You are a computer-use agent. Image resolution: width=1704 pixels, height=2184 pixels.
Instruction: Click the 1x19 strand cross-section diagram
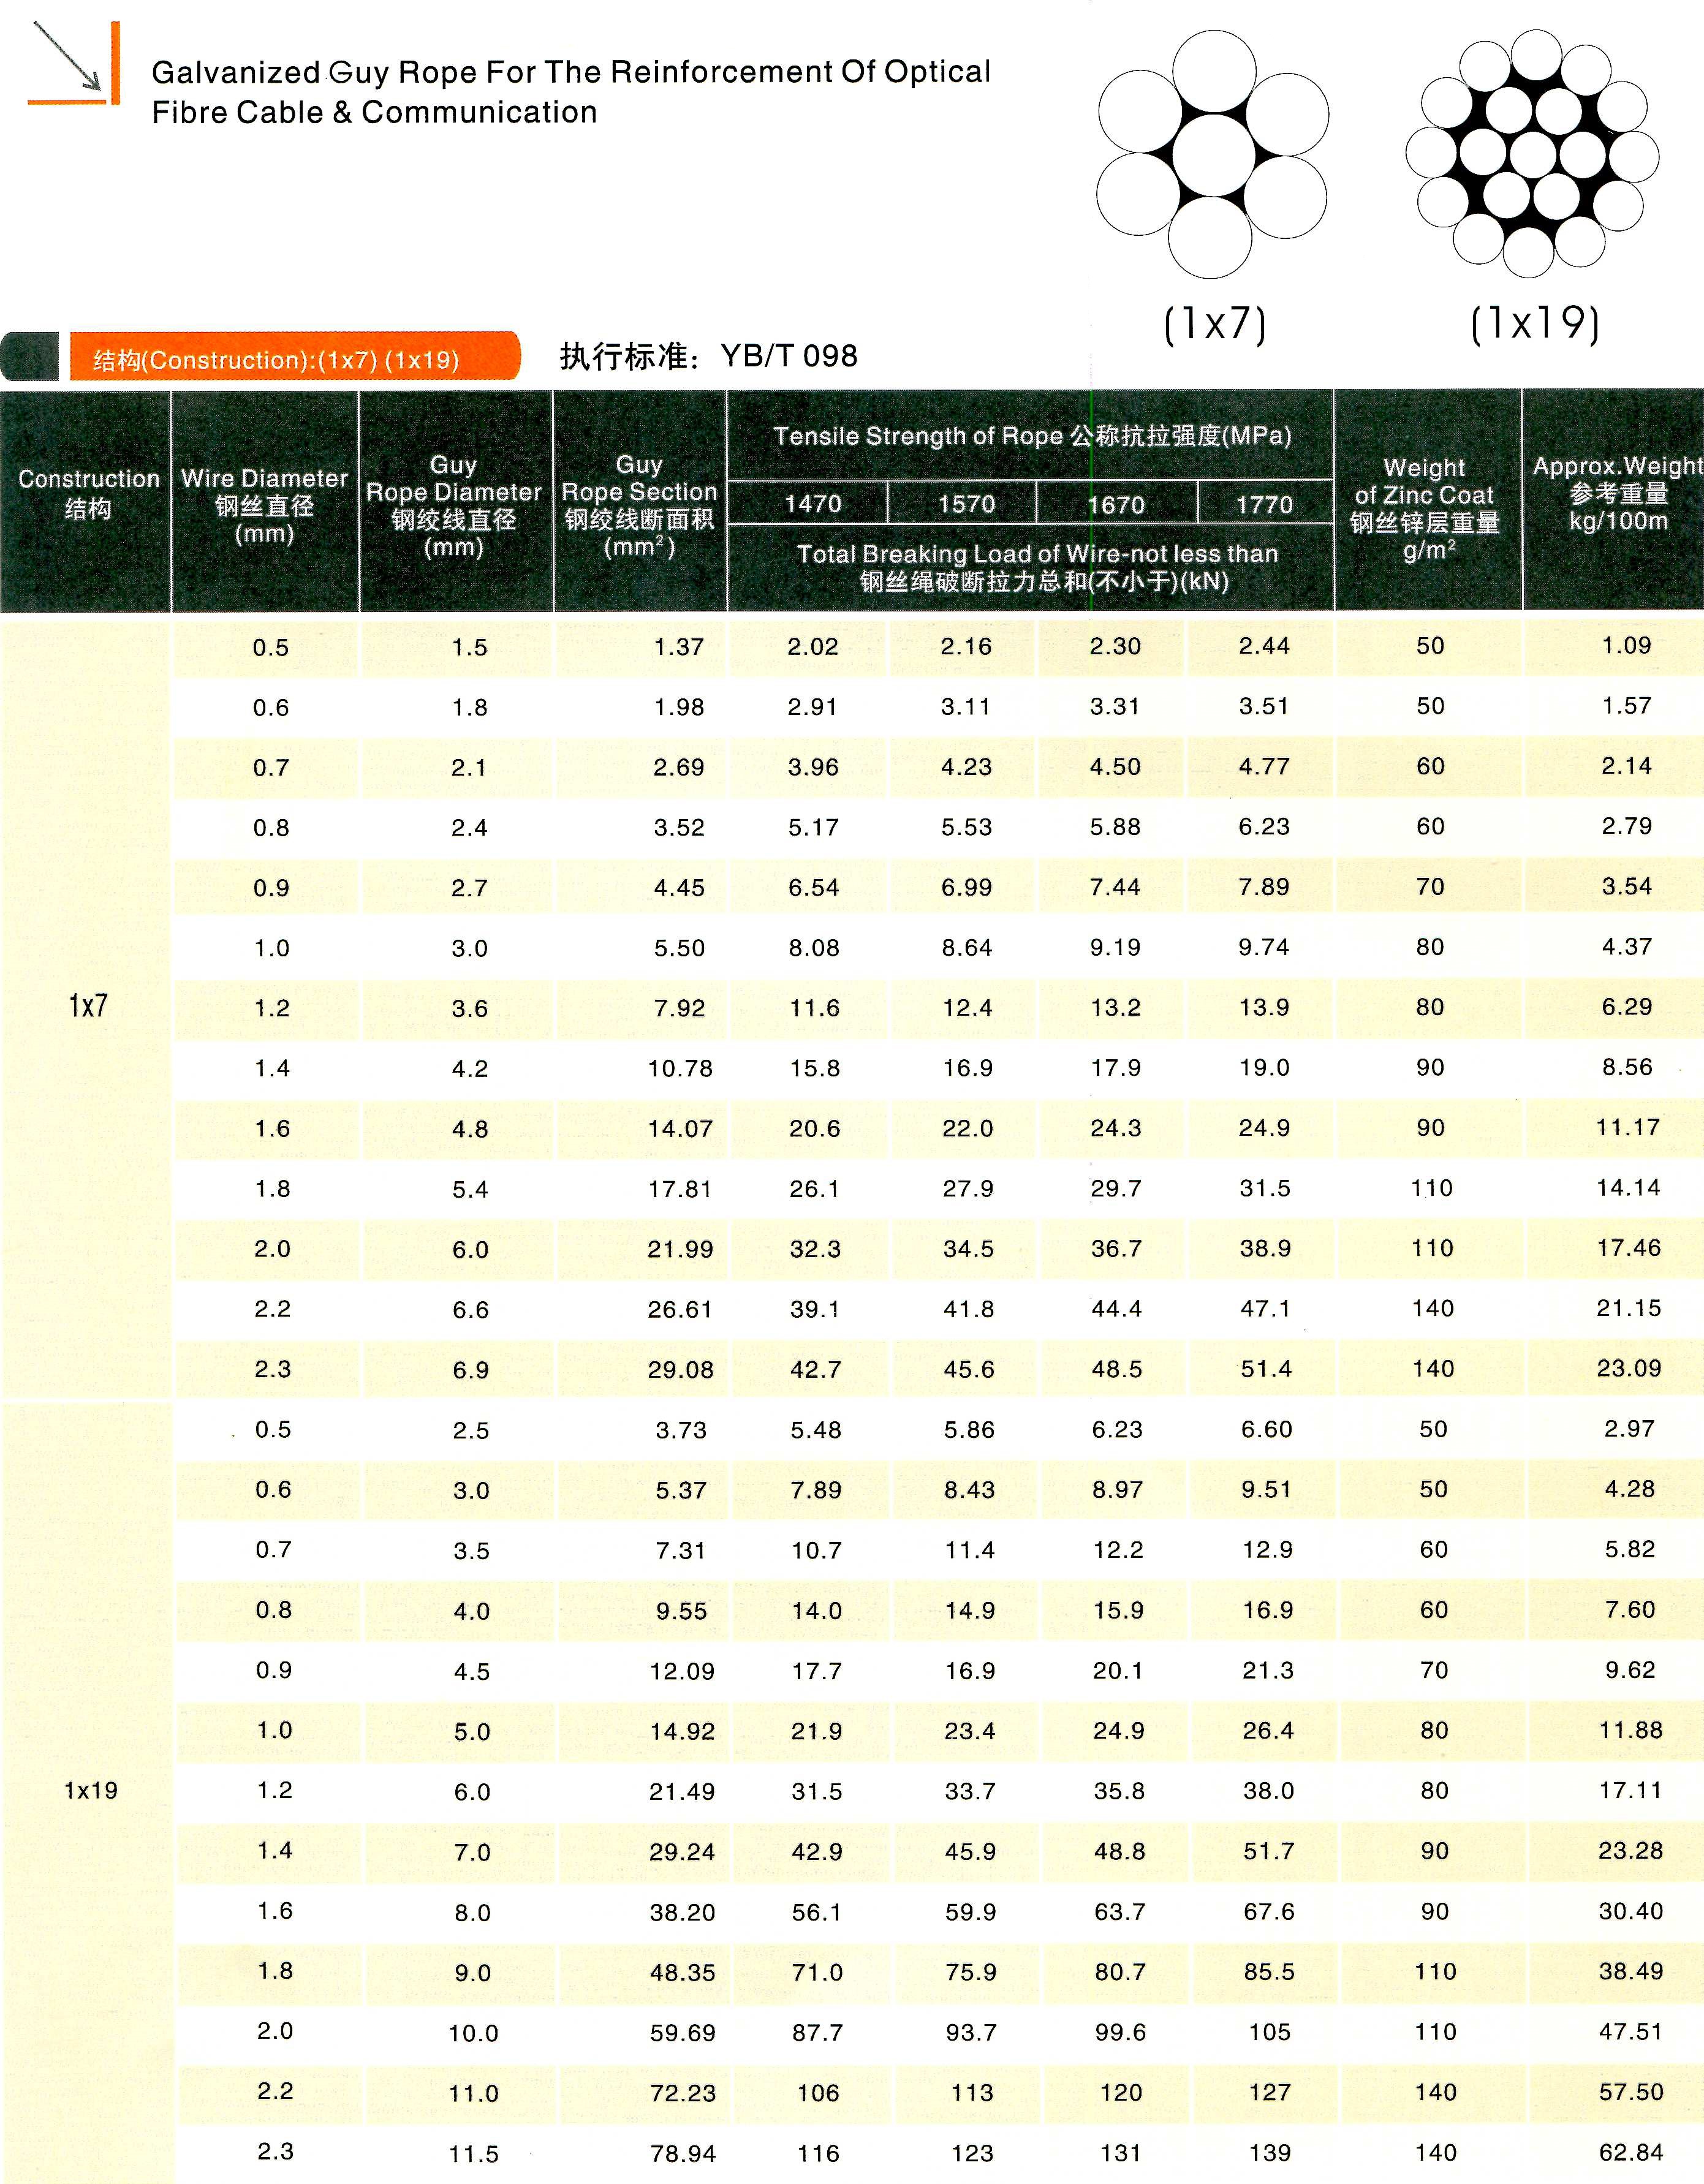(x=1532, y=153)
